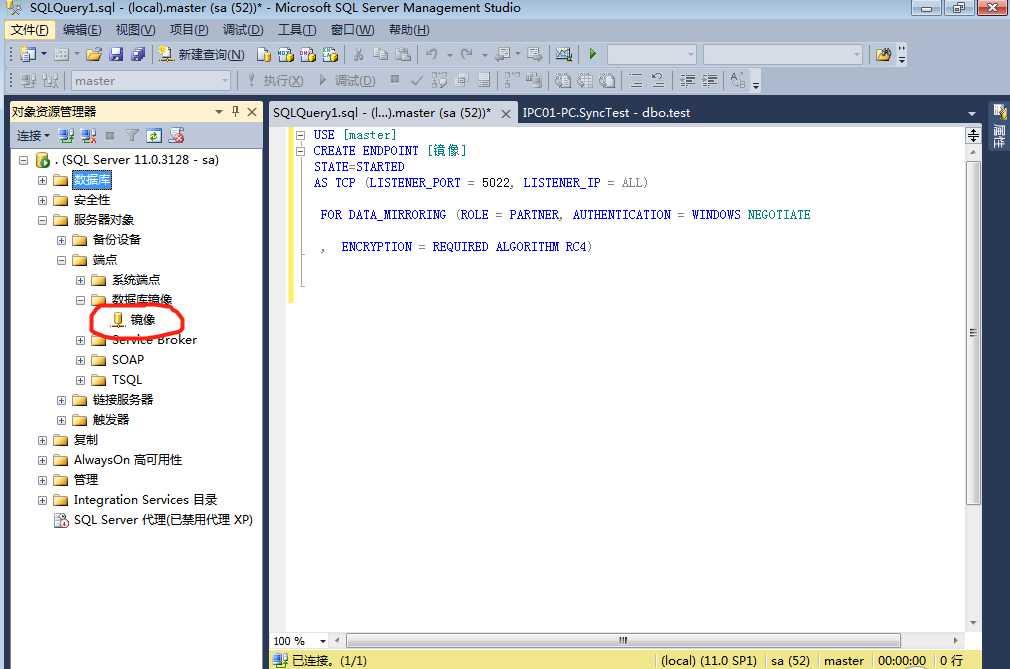Collapse the 端点 folder
1010x669 pixels.
pos(61,260)
